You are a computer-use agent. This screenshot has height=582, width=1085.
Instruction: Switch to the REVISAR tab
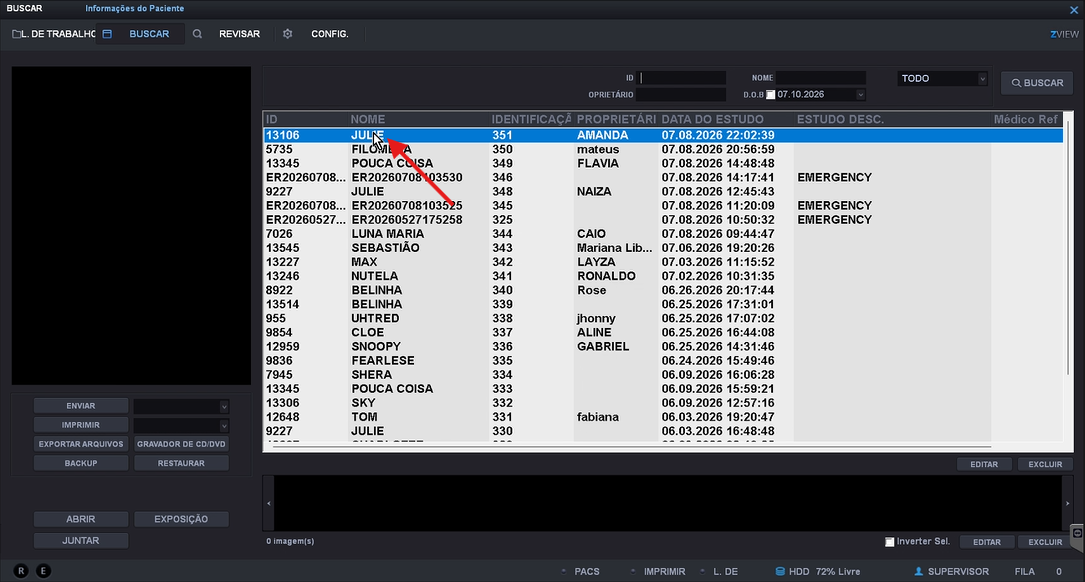click(239, 34)
